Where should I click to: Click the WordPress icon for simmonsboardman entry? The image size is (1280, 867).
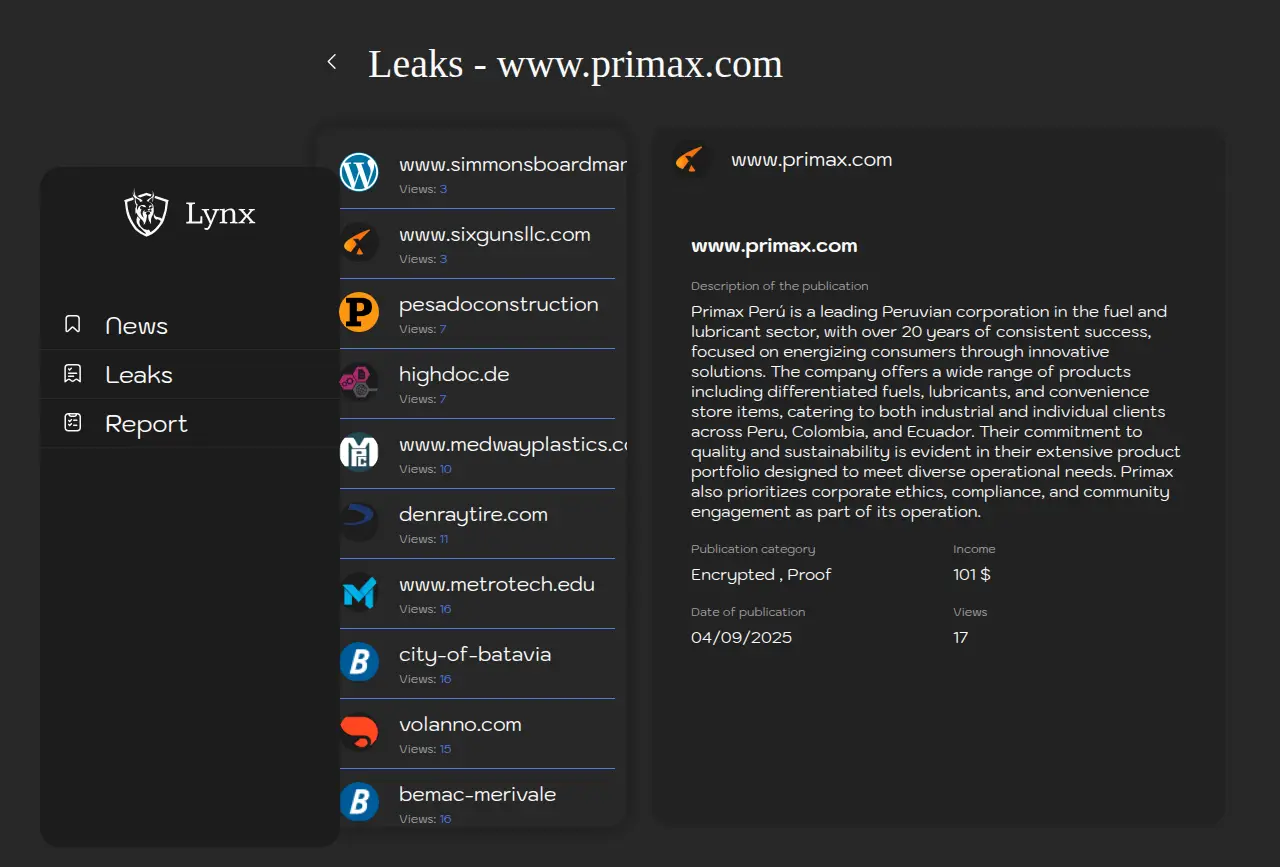pyautogui.click(x=359, y=172)
